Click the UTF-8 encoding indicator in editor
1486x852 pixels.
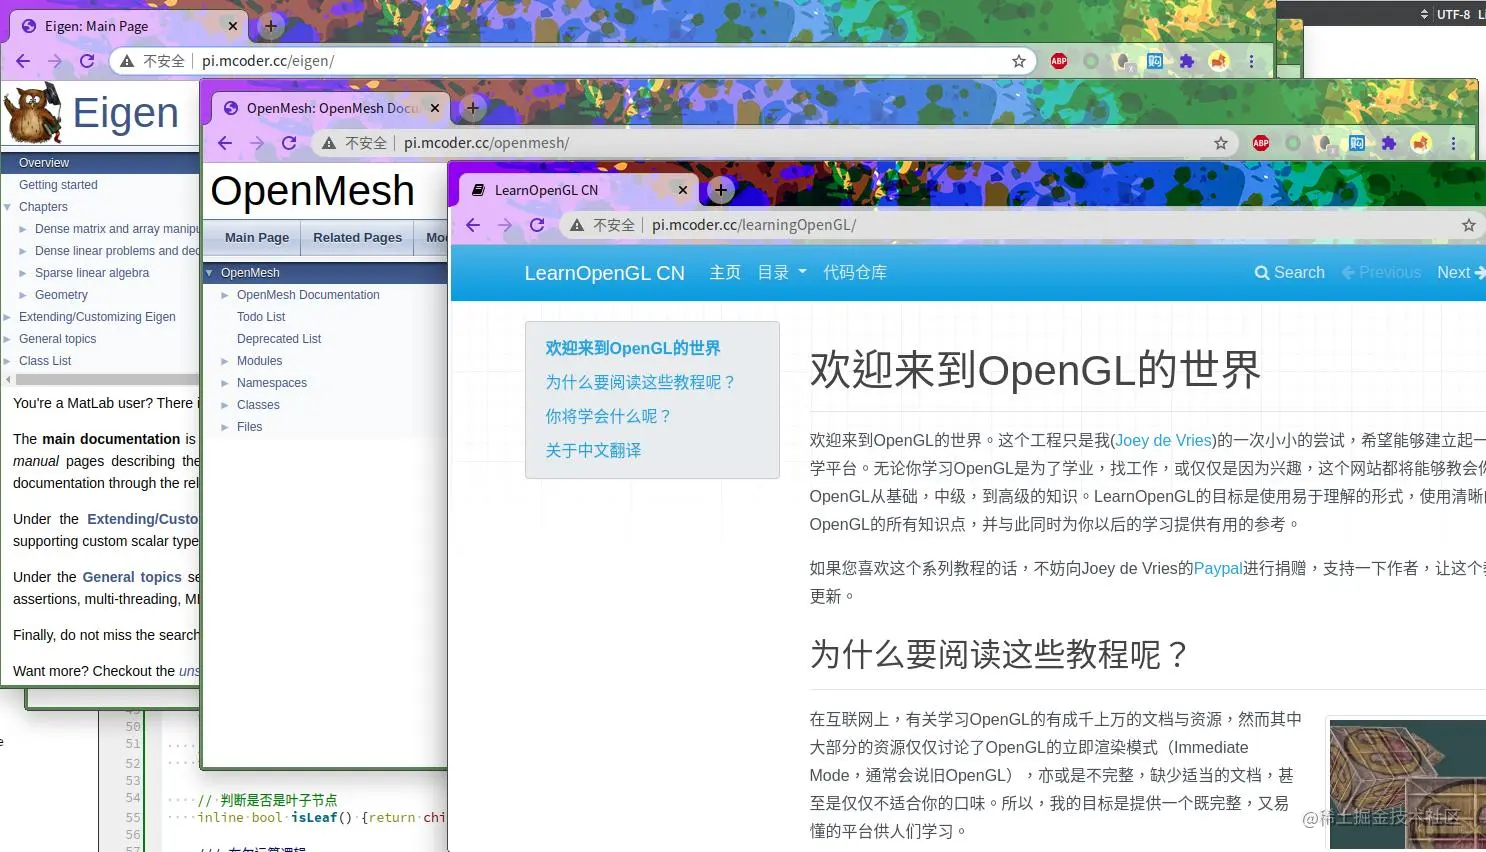[x=1453, y=14]
